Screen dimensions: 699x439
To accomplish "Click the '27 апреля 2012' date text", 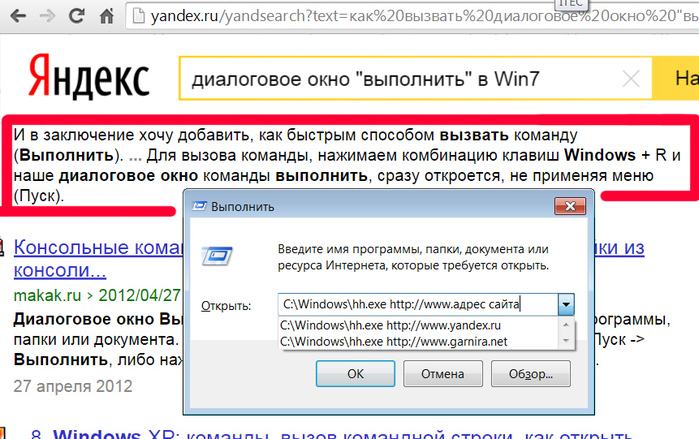I will [x=73, y=386].
